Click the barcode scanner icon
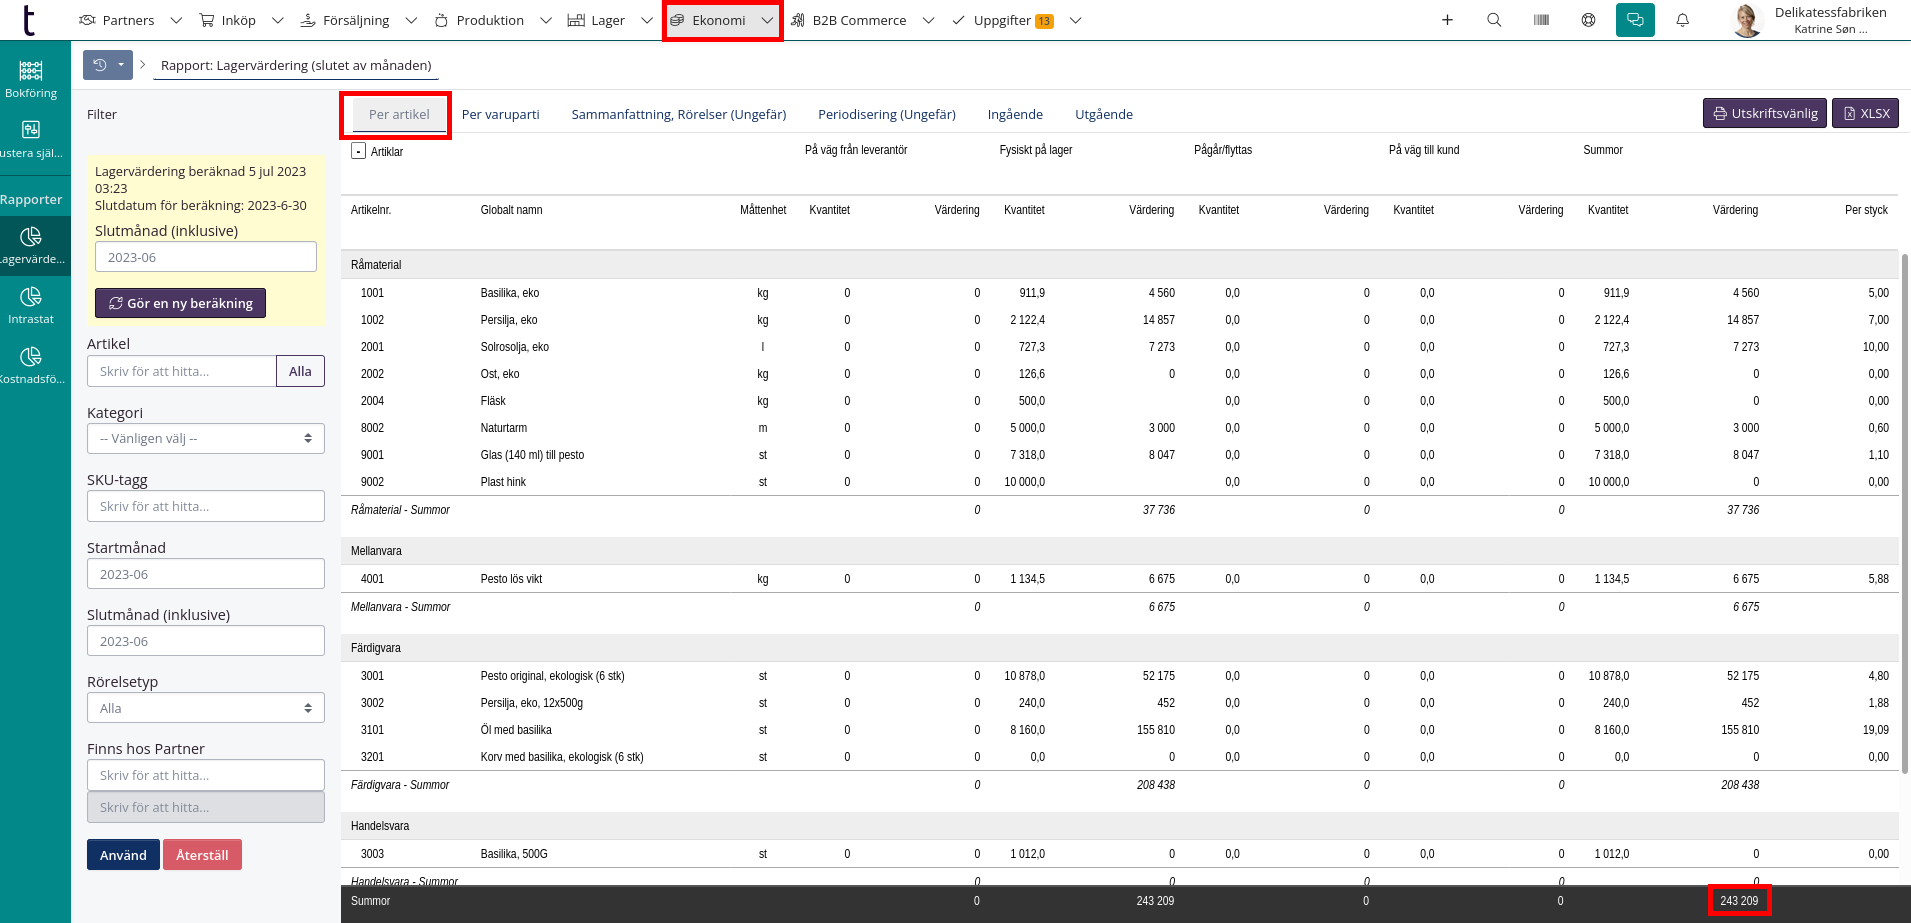Screen dimensions: 1911x923 tap(1541, 20)
